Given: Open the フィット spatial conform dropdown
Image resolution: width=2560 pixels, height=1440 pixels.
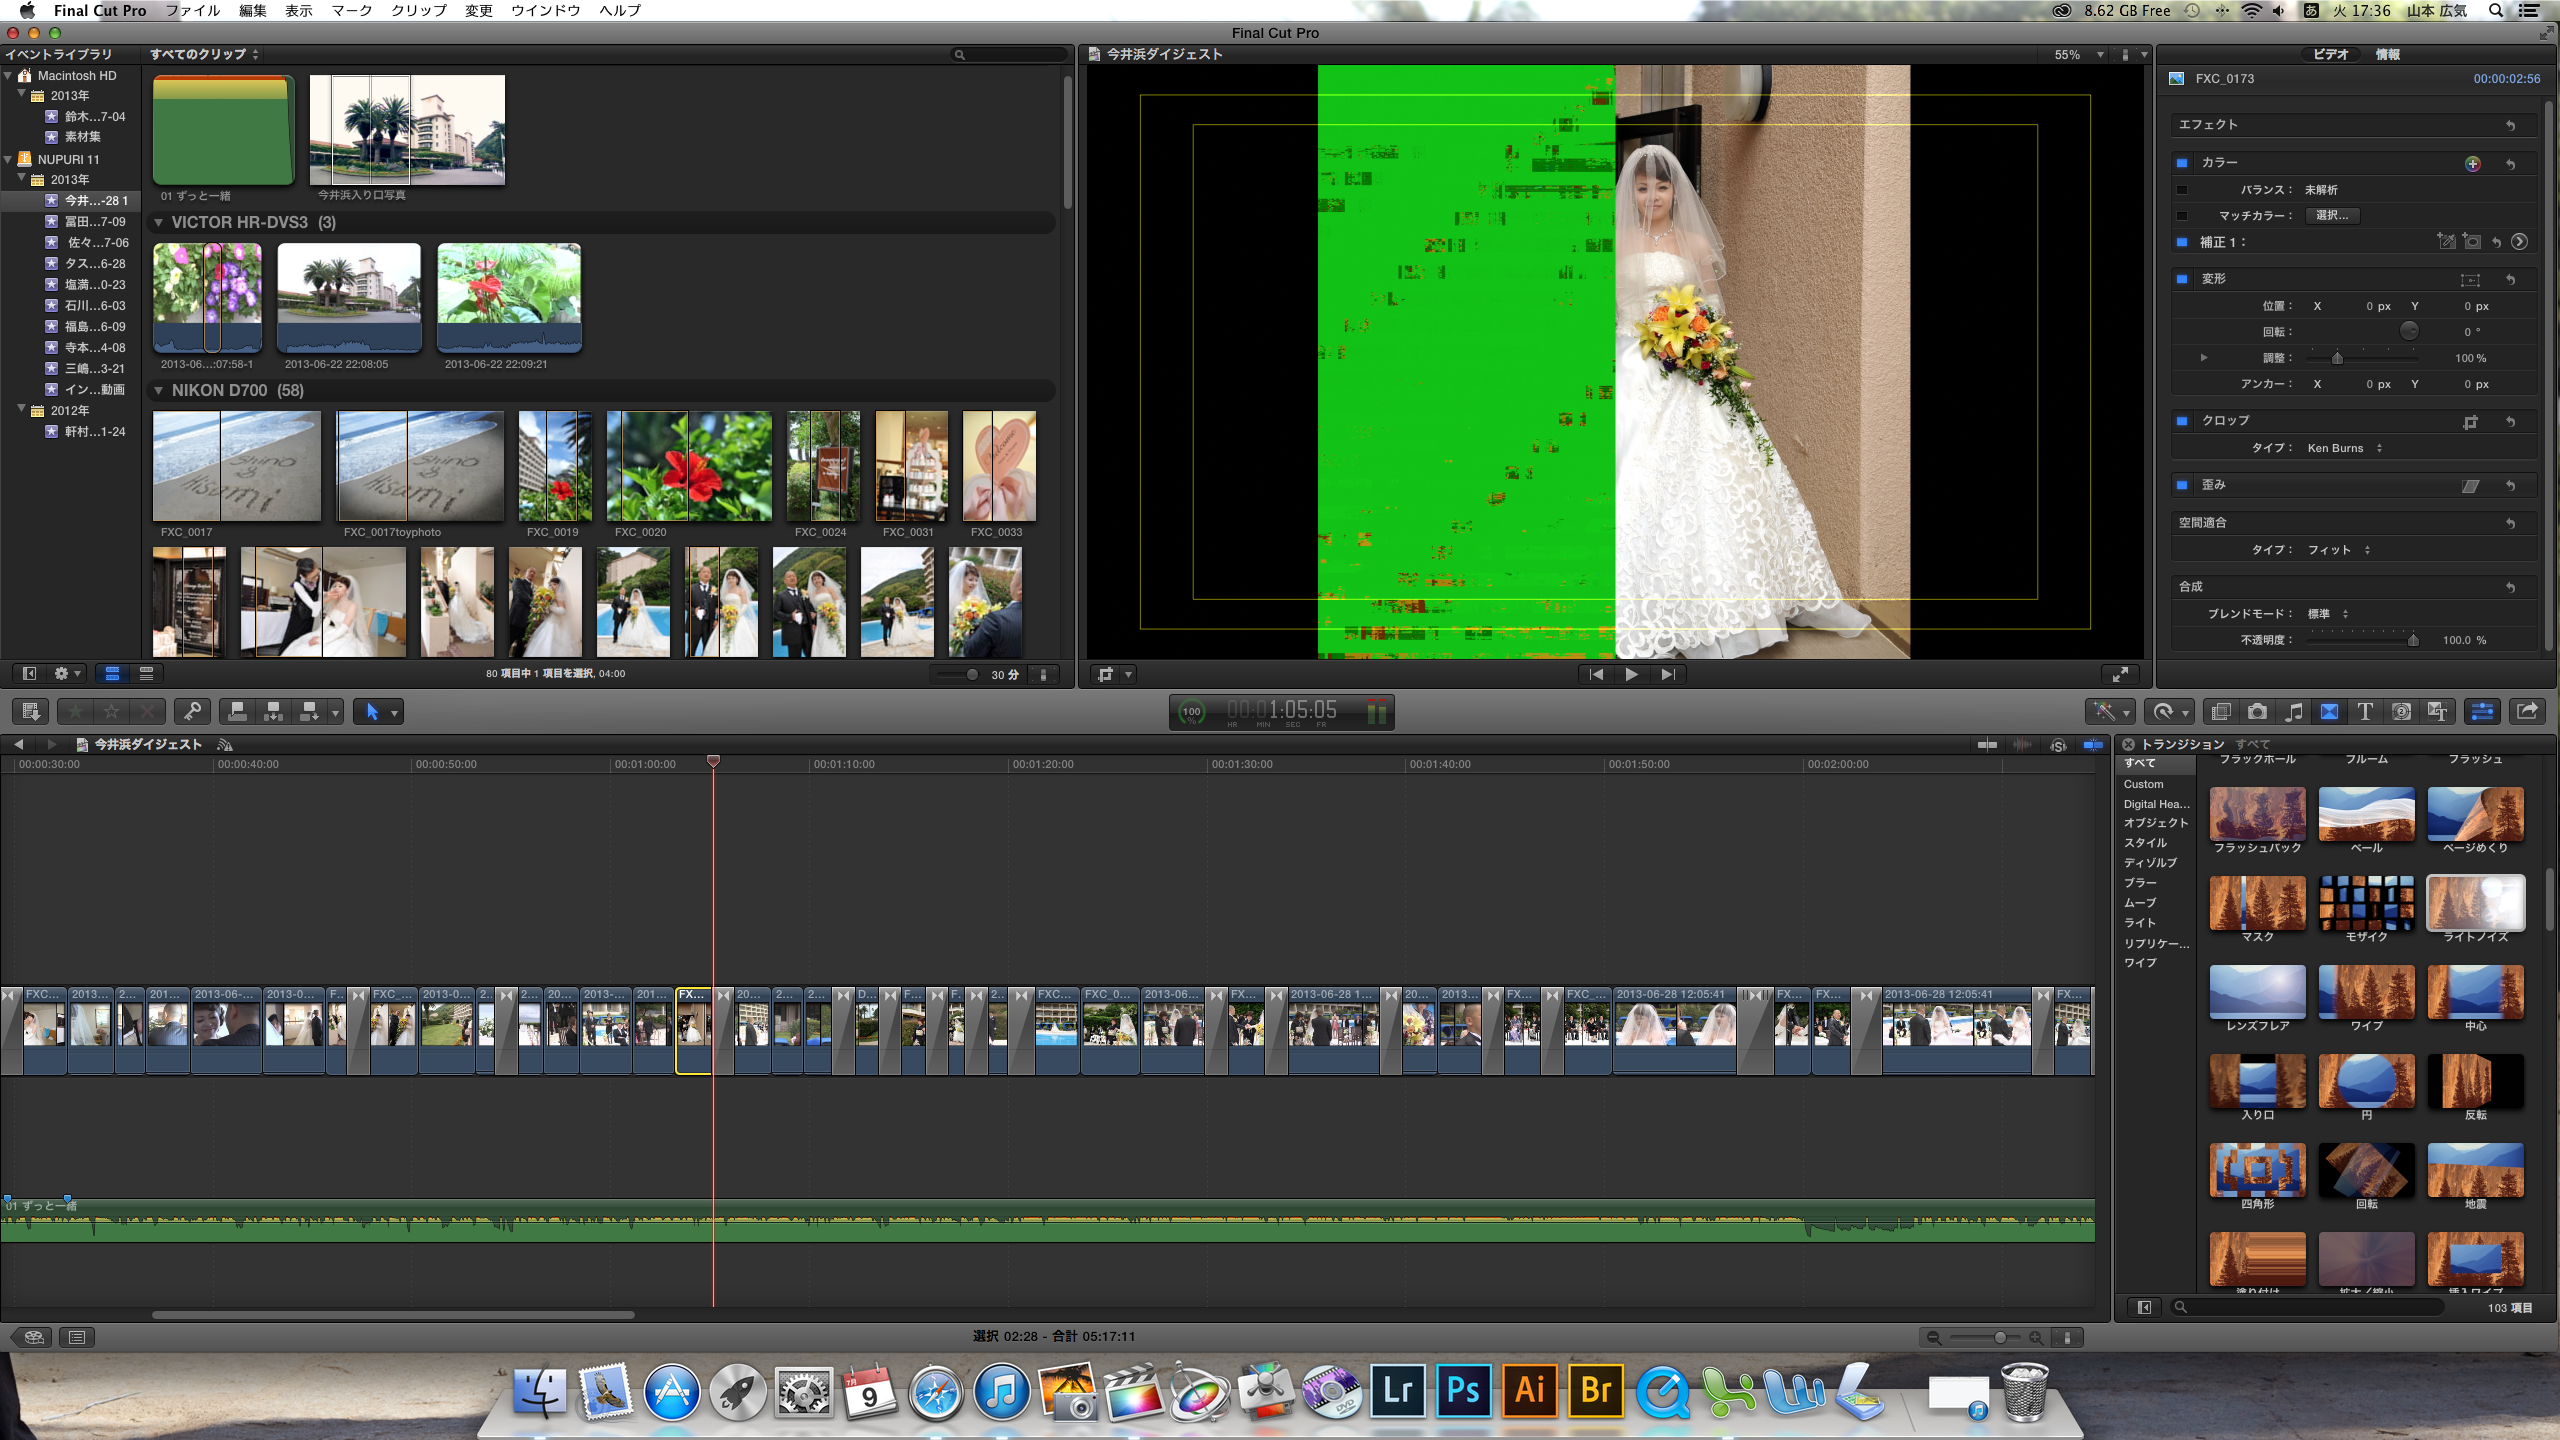Looking at the screenshot, I should point(2339,550).
